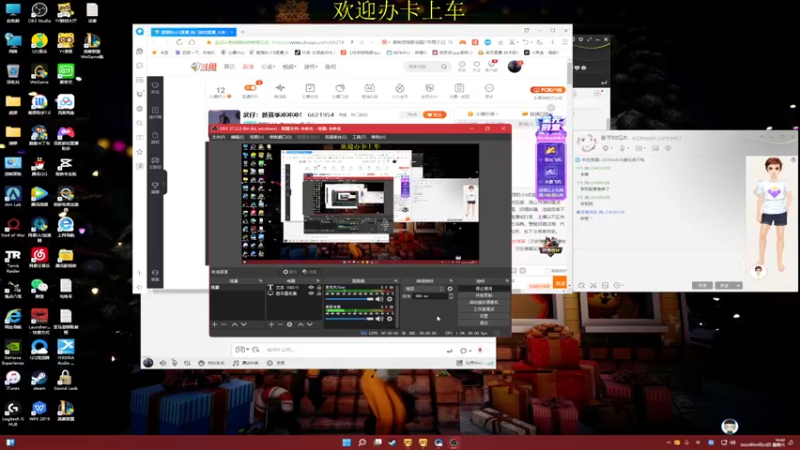Click 开始录制 button in OBS controls

click(x=484, y=295)
